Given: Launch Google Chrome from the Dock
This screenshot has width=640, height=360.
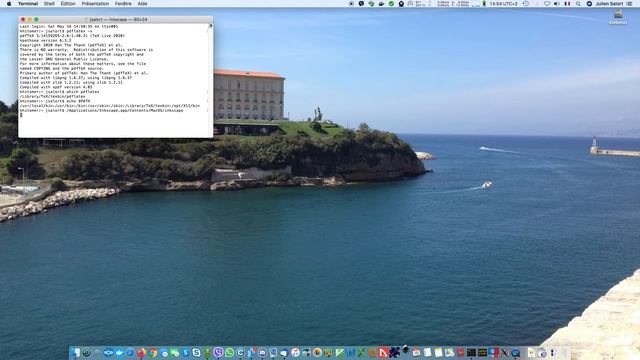Looking at the screenshot, I should pyautogui.click(x=153, y=352).
